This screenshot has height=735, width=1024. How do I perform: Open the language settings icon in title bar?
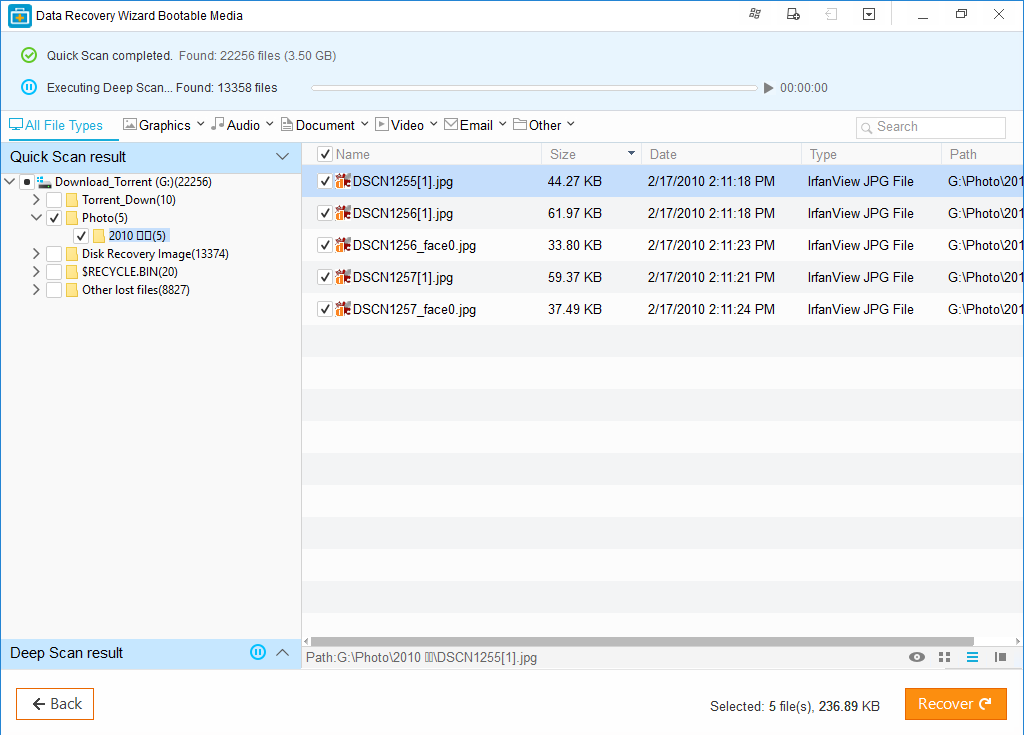coord(755,14)
